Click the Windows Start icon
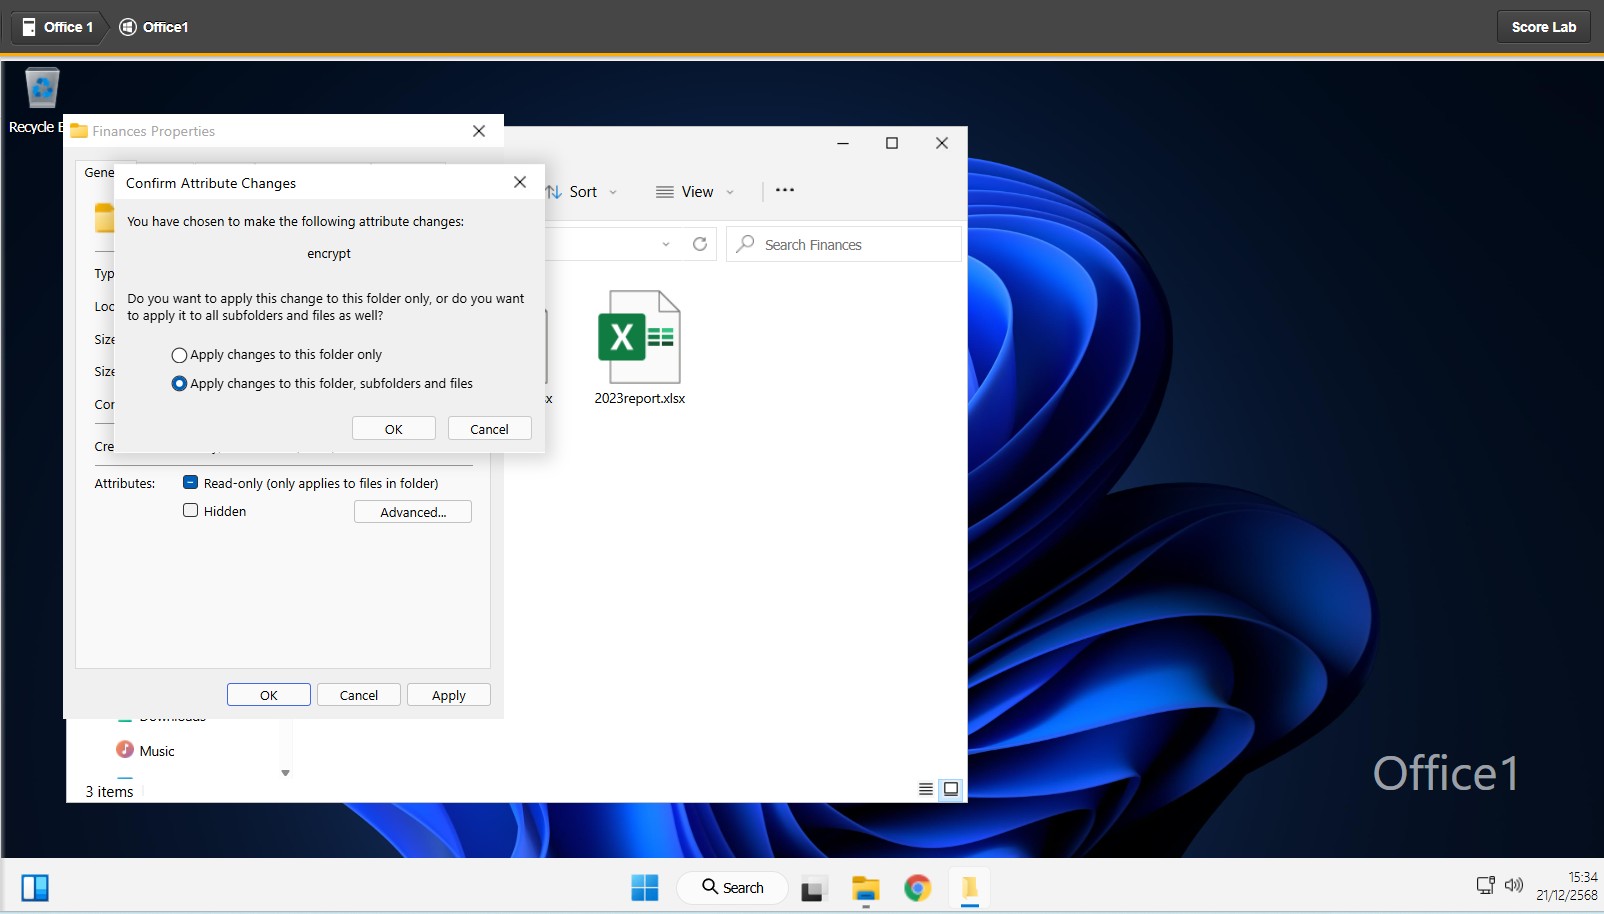 click(x=645, y=887)
